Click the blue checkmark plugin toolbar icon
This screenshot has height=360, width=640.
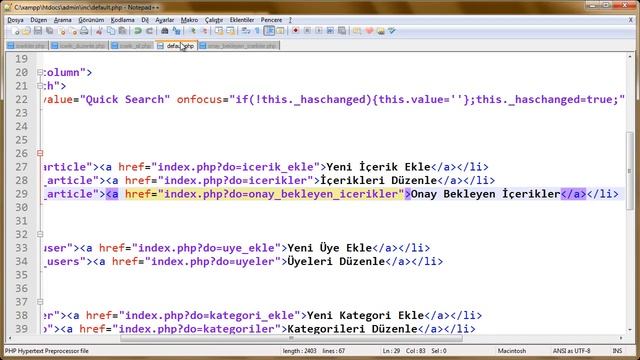392,31
